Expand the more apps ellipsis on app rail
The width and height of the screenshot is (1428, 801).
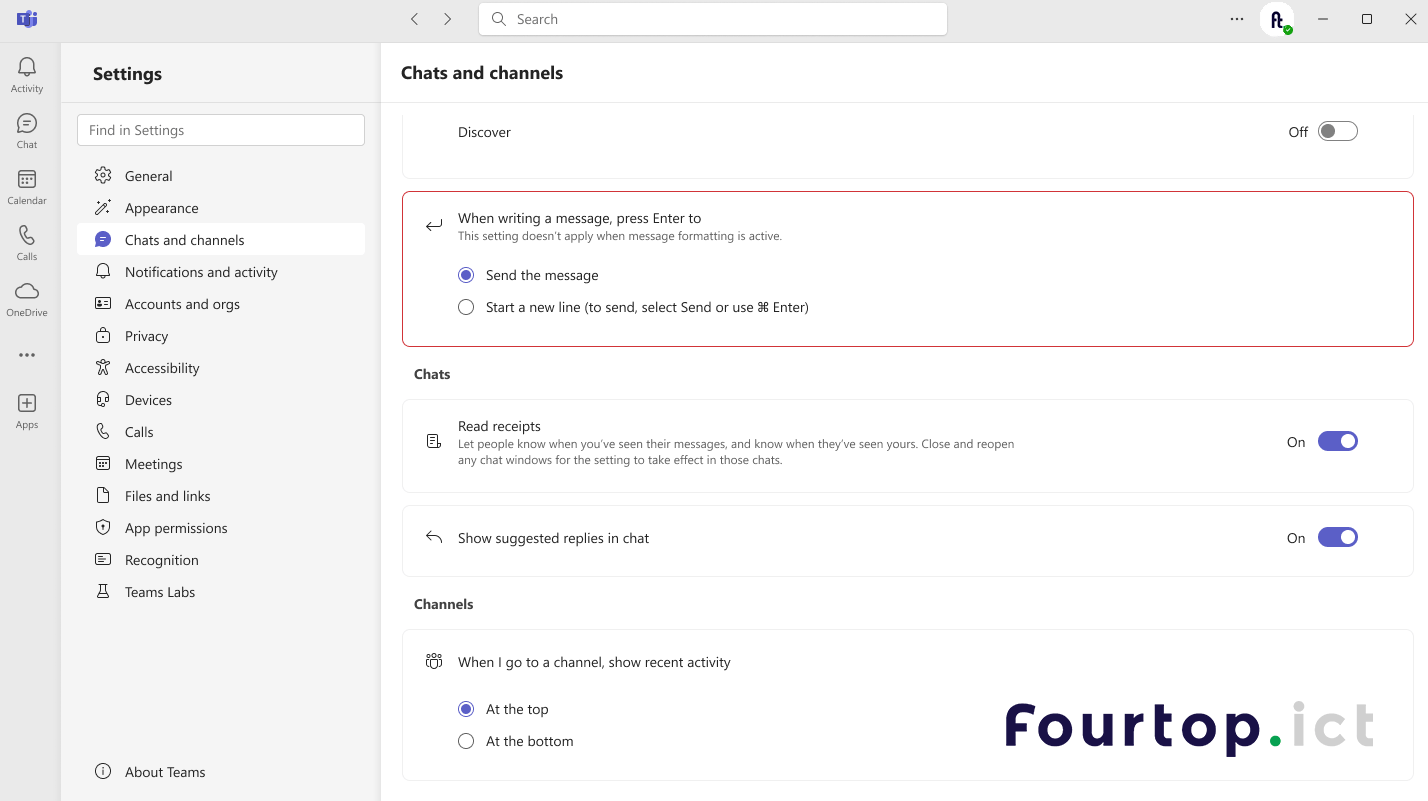27,355
